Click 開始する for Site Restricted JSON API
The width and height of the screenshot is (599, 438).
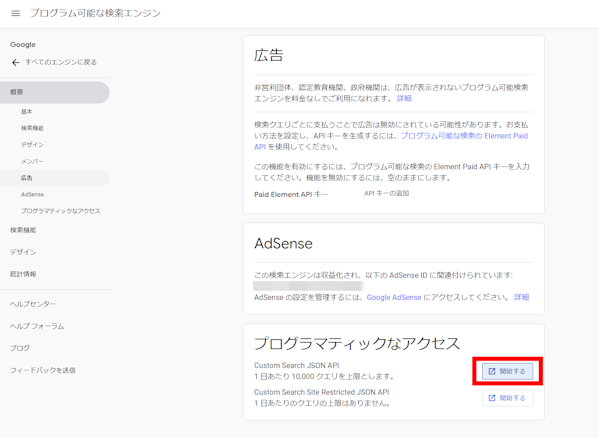(x=507, y=398)
